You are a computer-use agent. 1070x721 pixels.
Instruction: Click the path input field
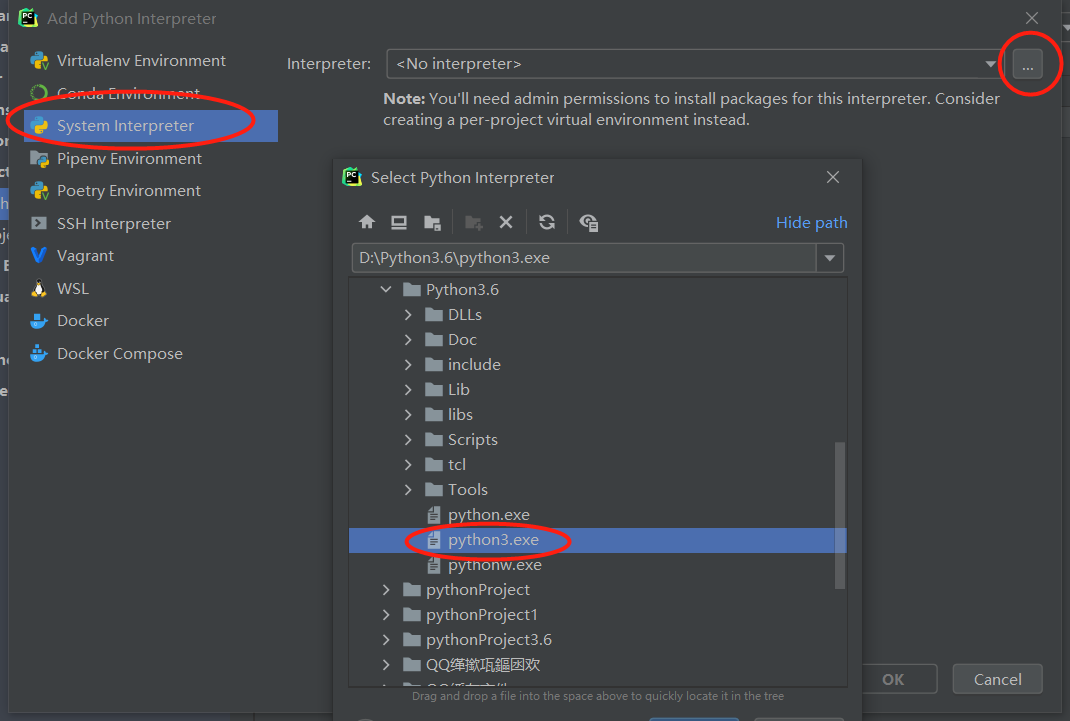pyautogui.click(x=584, y=258)
